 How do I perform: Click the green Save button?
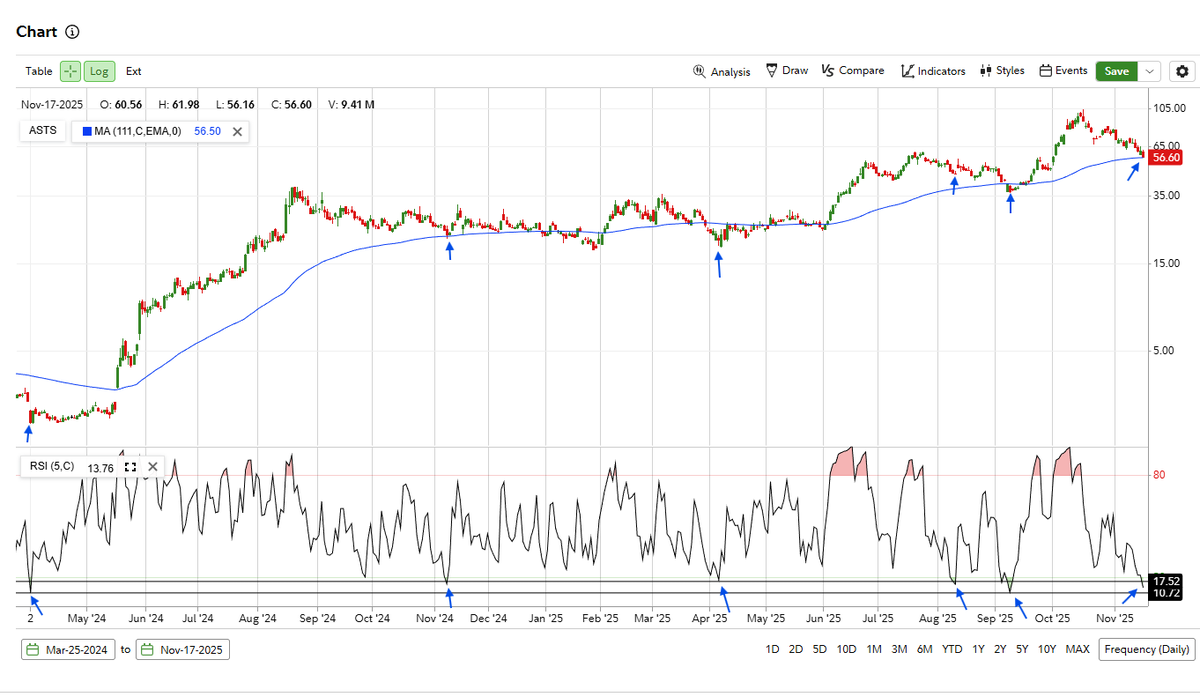coord(1116,71)
